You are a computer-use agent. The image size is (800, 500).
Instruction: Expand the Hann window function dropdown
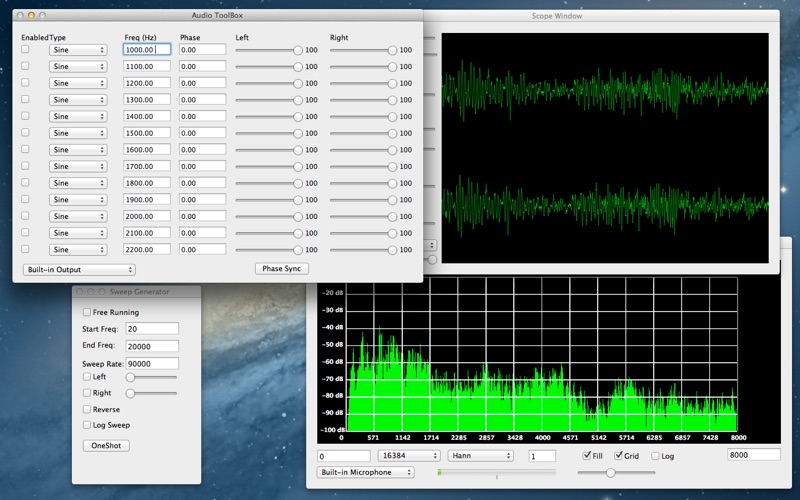coord(480,456)
